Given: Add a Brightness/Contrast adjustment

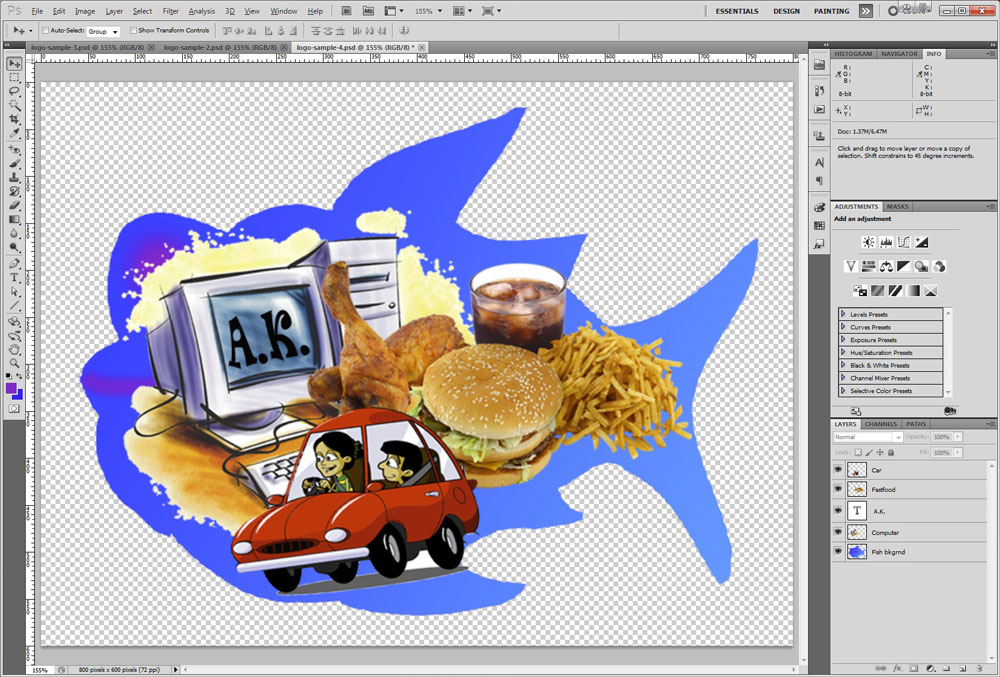Looking at the screenshot, I should [x=868, y=242].
